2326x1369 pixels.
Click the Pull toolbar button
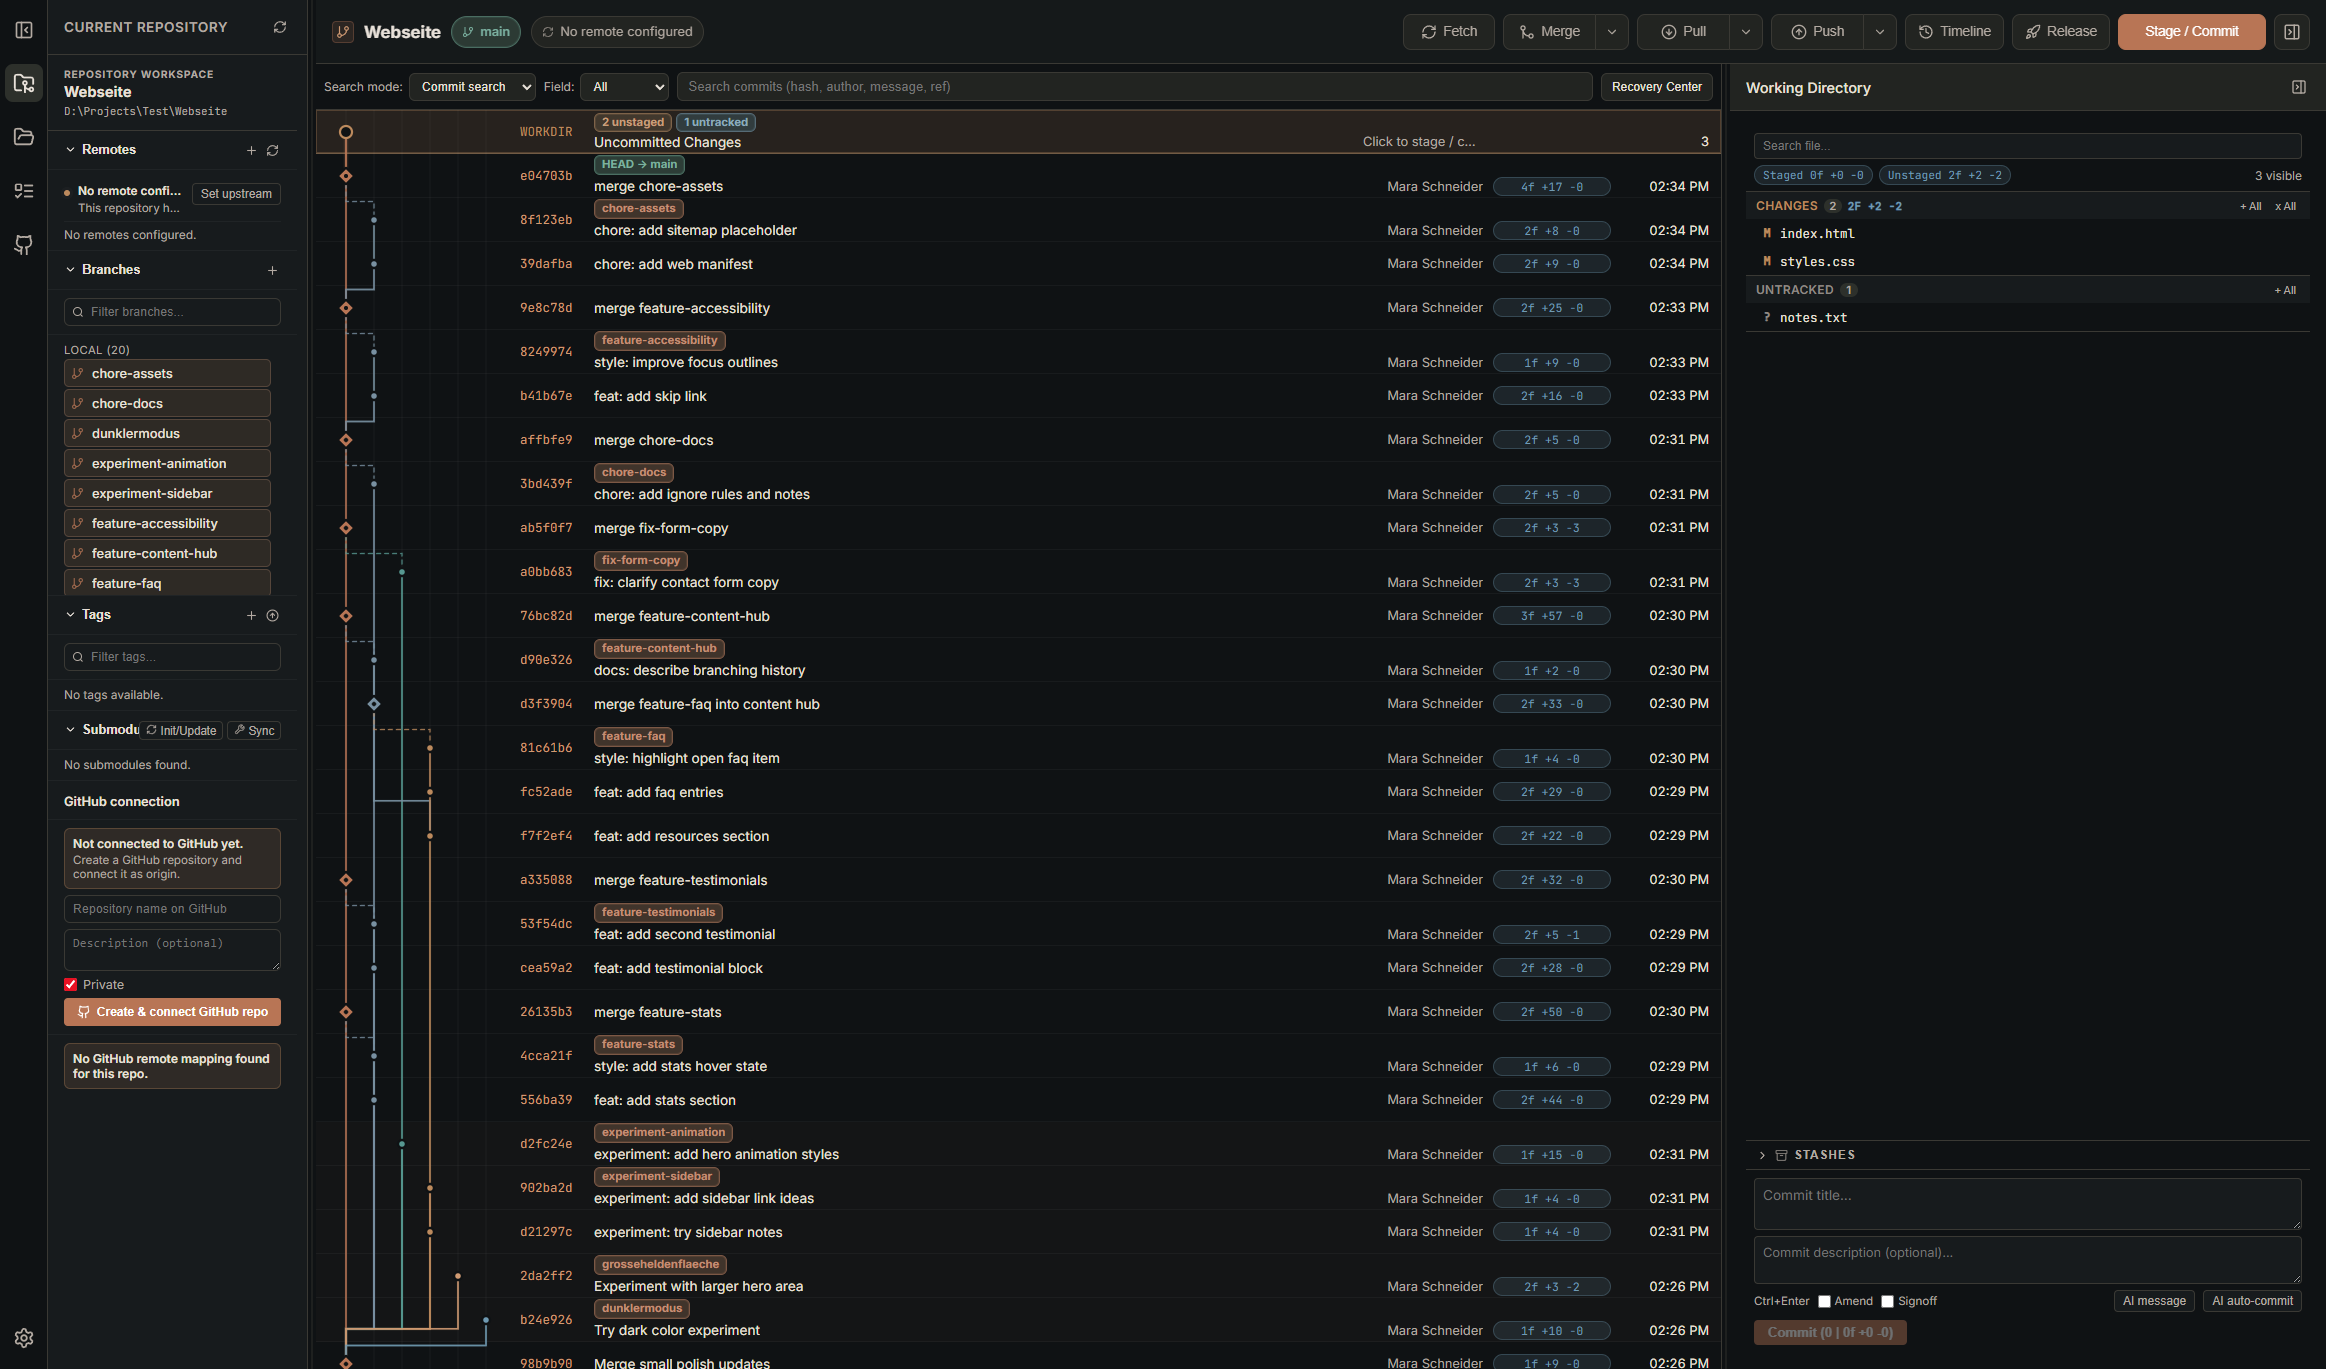point(1683,32)
